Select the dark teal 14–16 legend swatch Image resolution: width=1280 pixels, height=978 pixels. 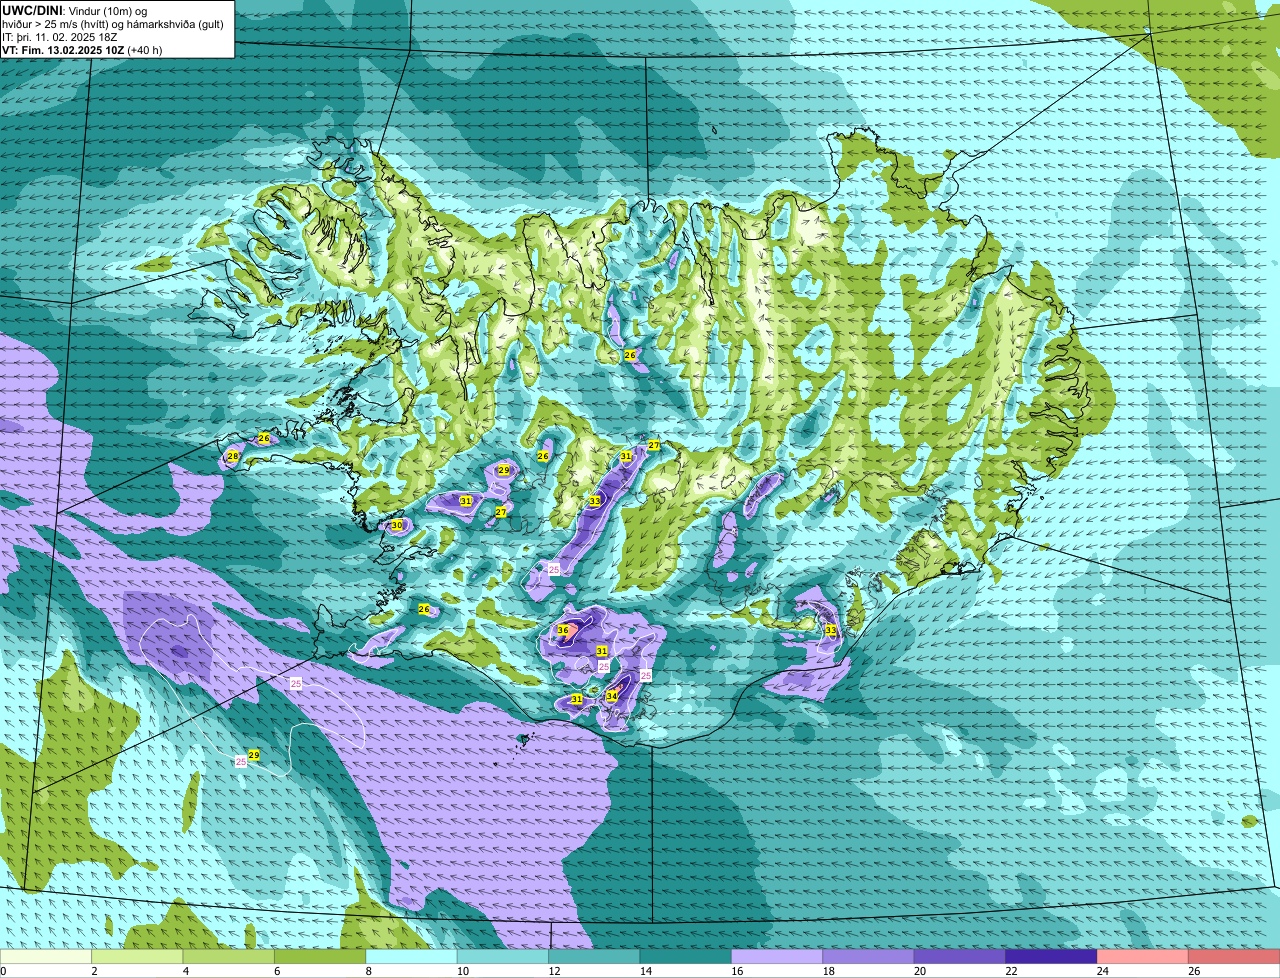(687, 957)
